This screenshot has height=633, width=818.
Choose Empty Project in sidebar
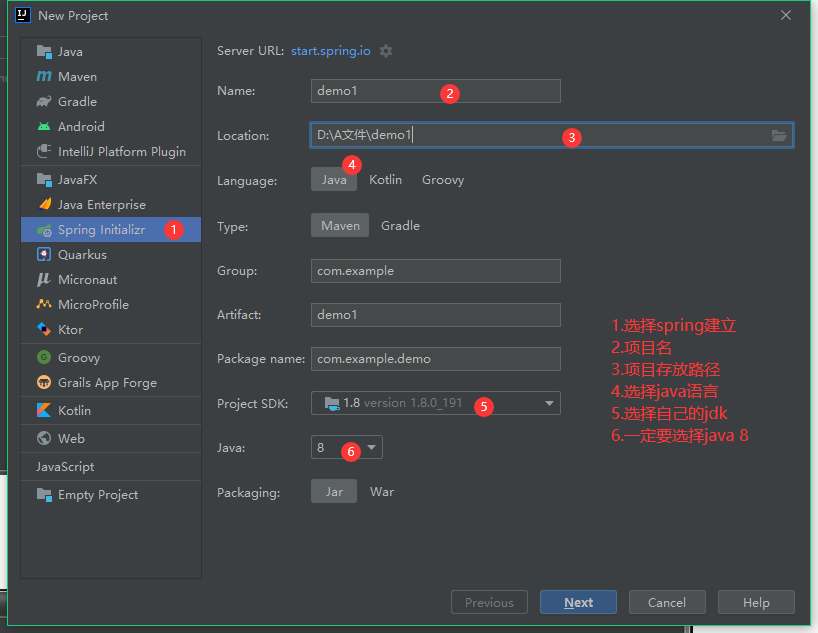point(98,495)
